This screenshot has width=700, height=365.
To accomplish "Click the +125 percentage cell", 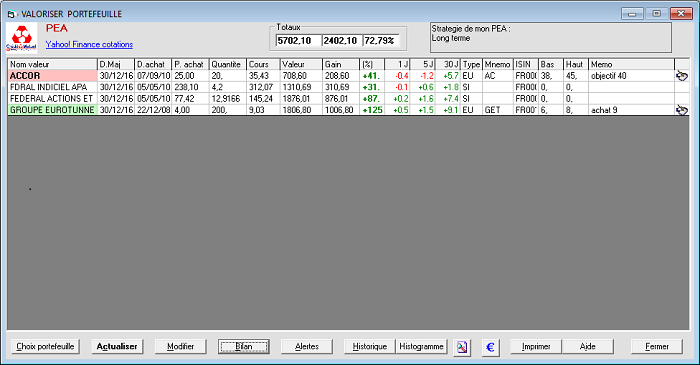I will click(x=372, y=110).
